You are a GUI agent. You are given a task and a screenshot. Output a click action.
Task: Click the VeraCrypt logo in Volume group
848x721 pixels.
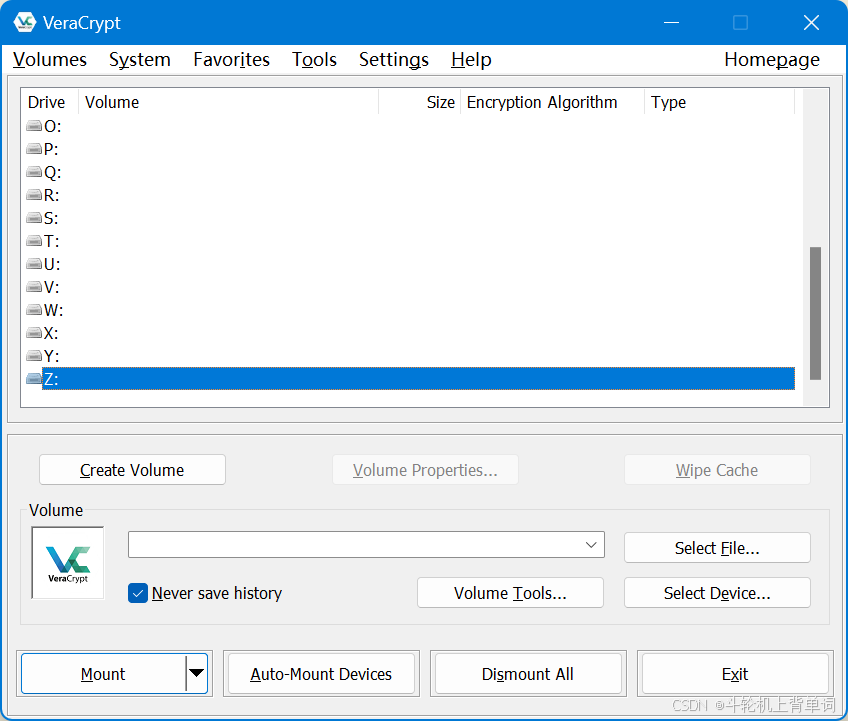68,563
